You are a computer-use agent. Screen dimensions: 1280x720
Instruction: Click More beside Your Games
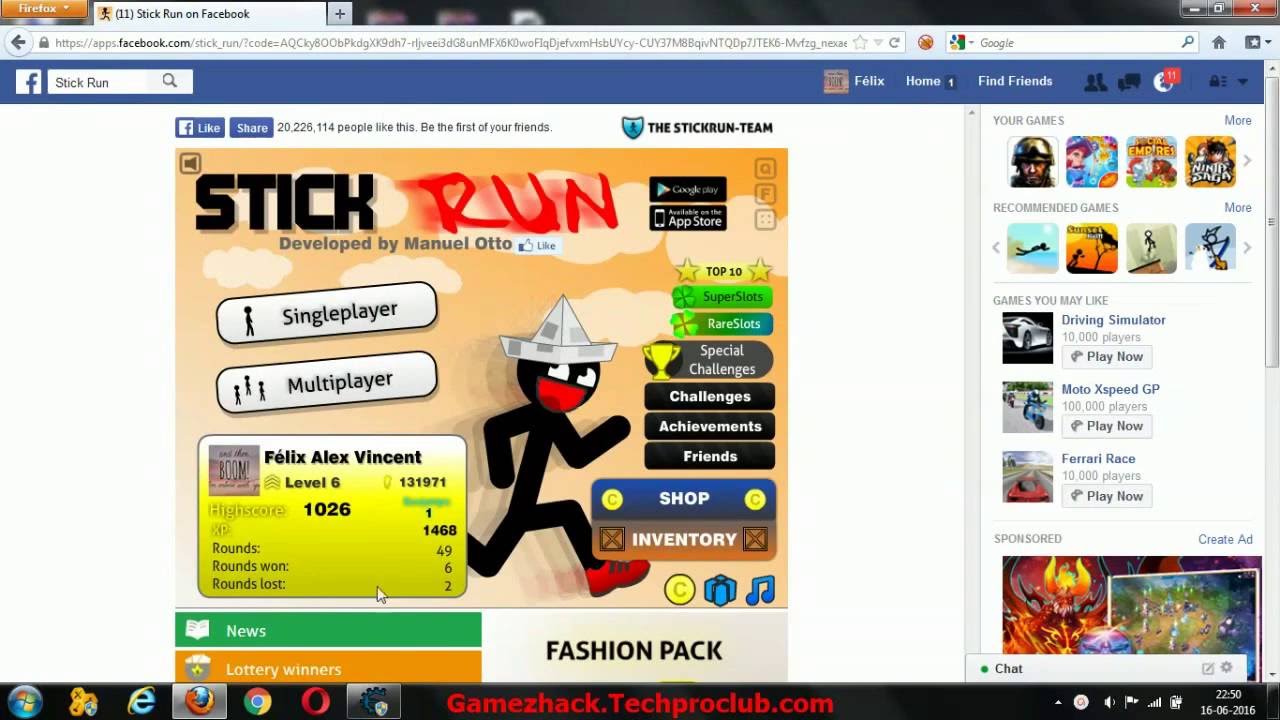[1238, 120]
